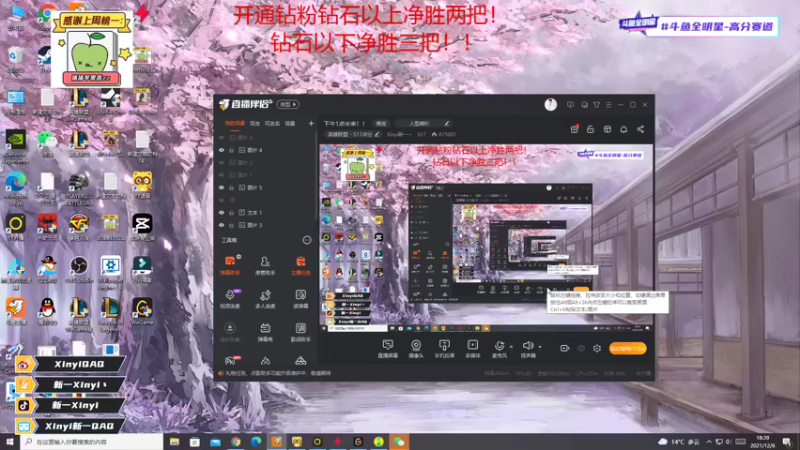Screen dimensions: 800x450
Task: Open the hamburger menu in title bar
Action: pyautogui.click(x=609, y=105)
